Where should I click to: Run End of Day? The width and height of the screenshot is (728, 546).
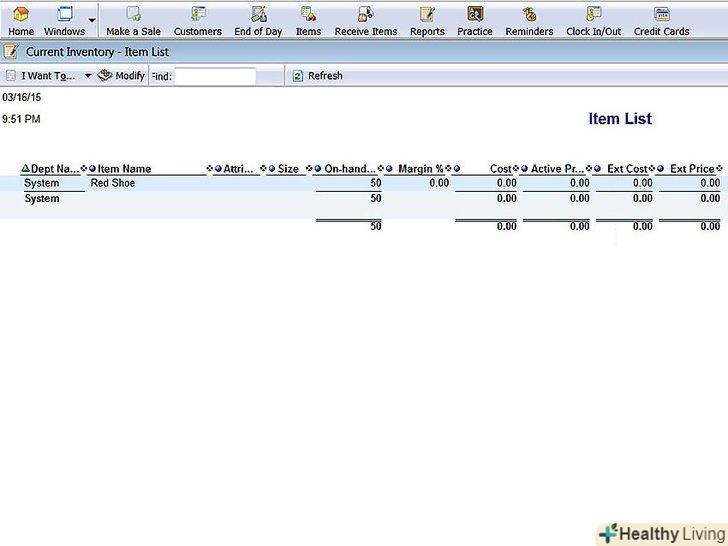[258, 20]
